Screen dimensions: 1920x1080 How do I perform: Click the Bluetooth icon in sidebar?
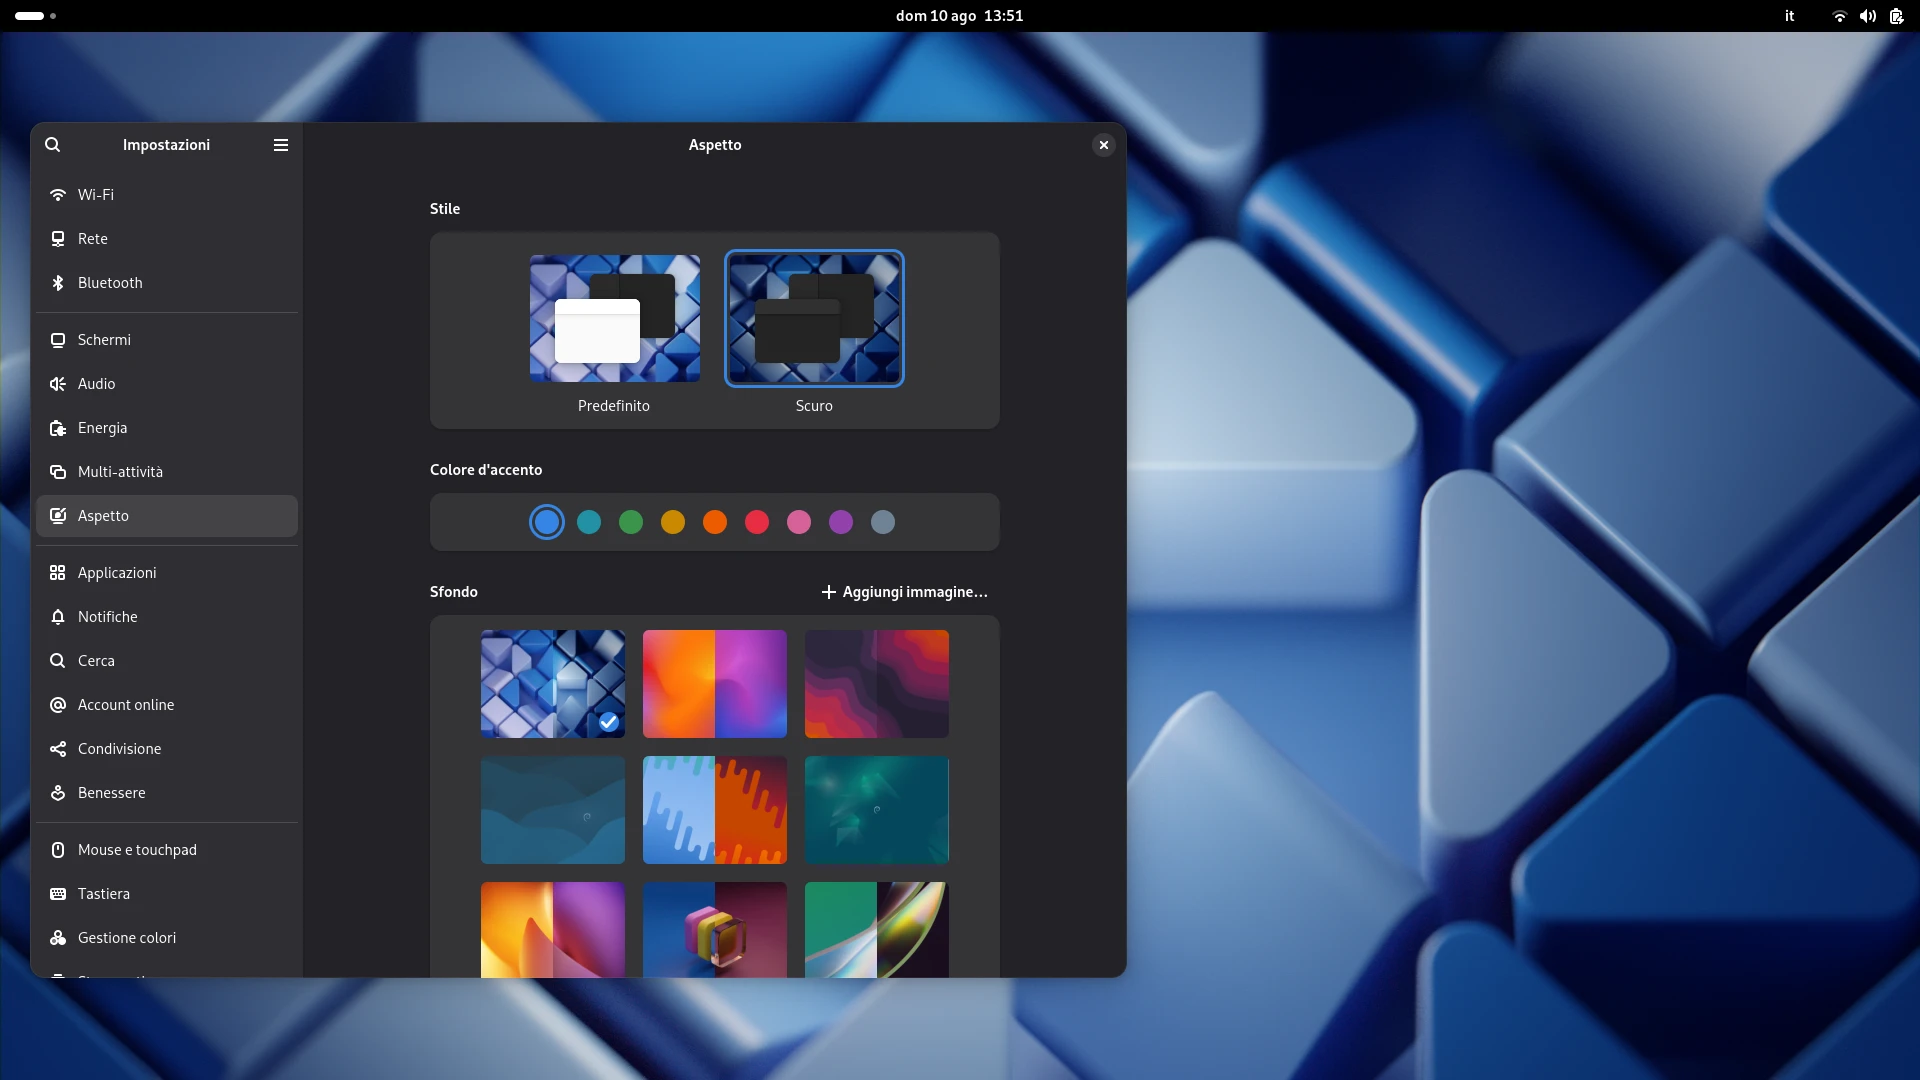(x=58, y=283)
